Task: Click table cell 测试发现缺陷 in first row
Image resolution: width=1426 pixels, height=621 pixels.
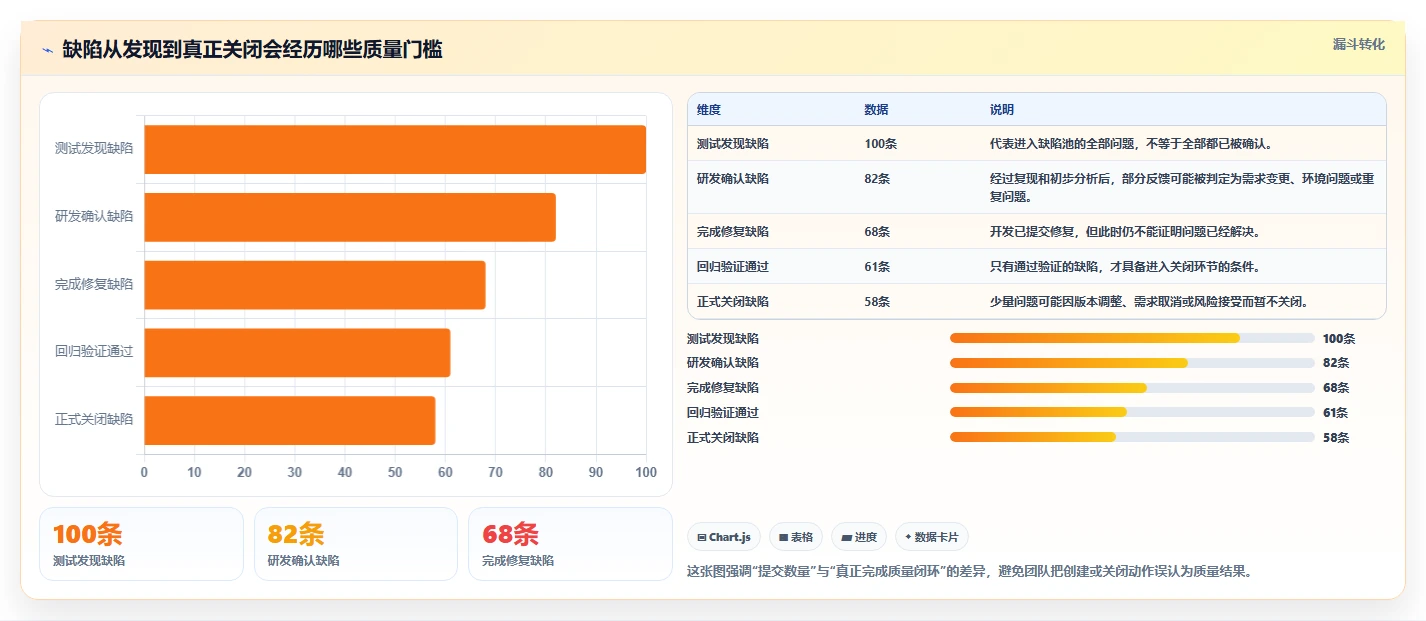Action: tap(733, 144)
